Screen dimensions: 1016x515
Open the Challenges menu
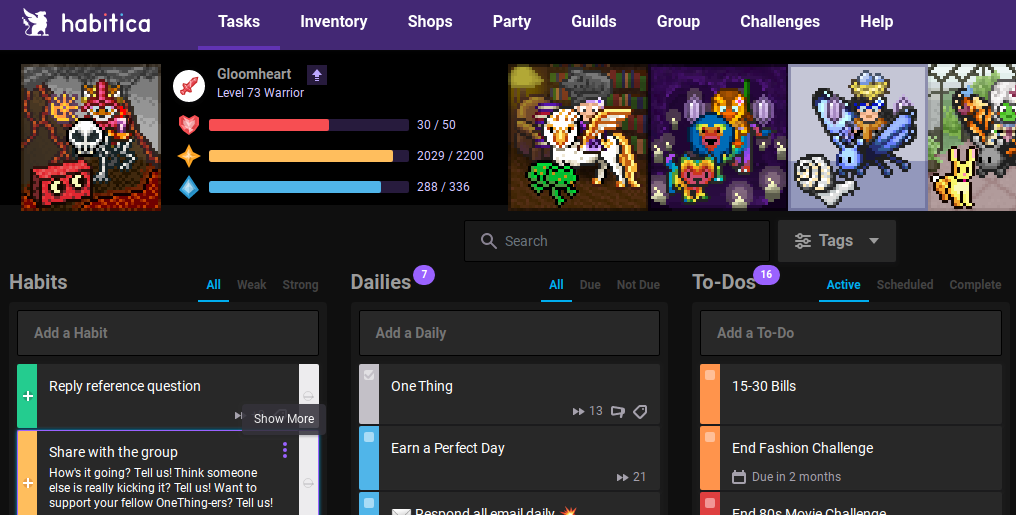click(x=780, y=22)
